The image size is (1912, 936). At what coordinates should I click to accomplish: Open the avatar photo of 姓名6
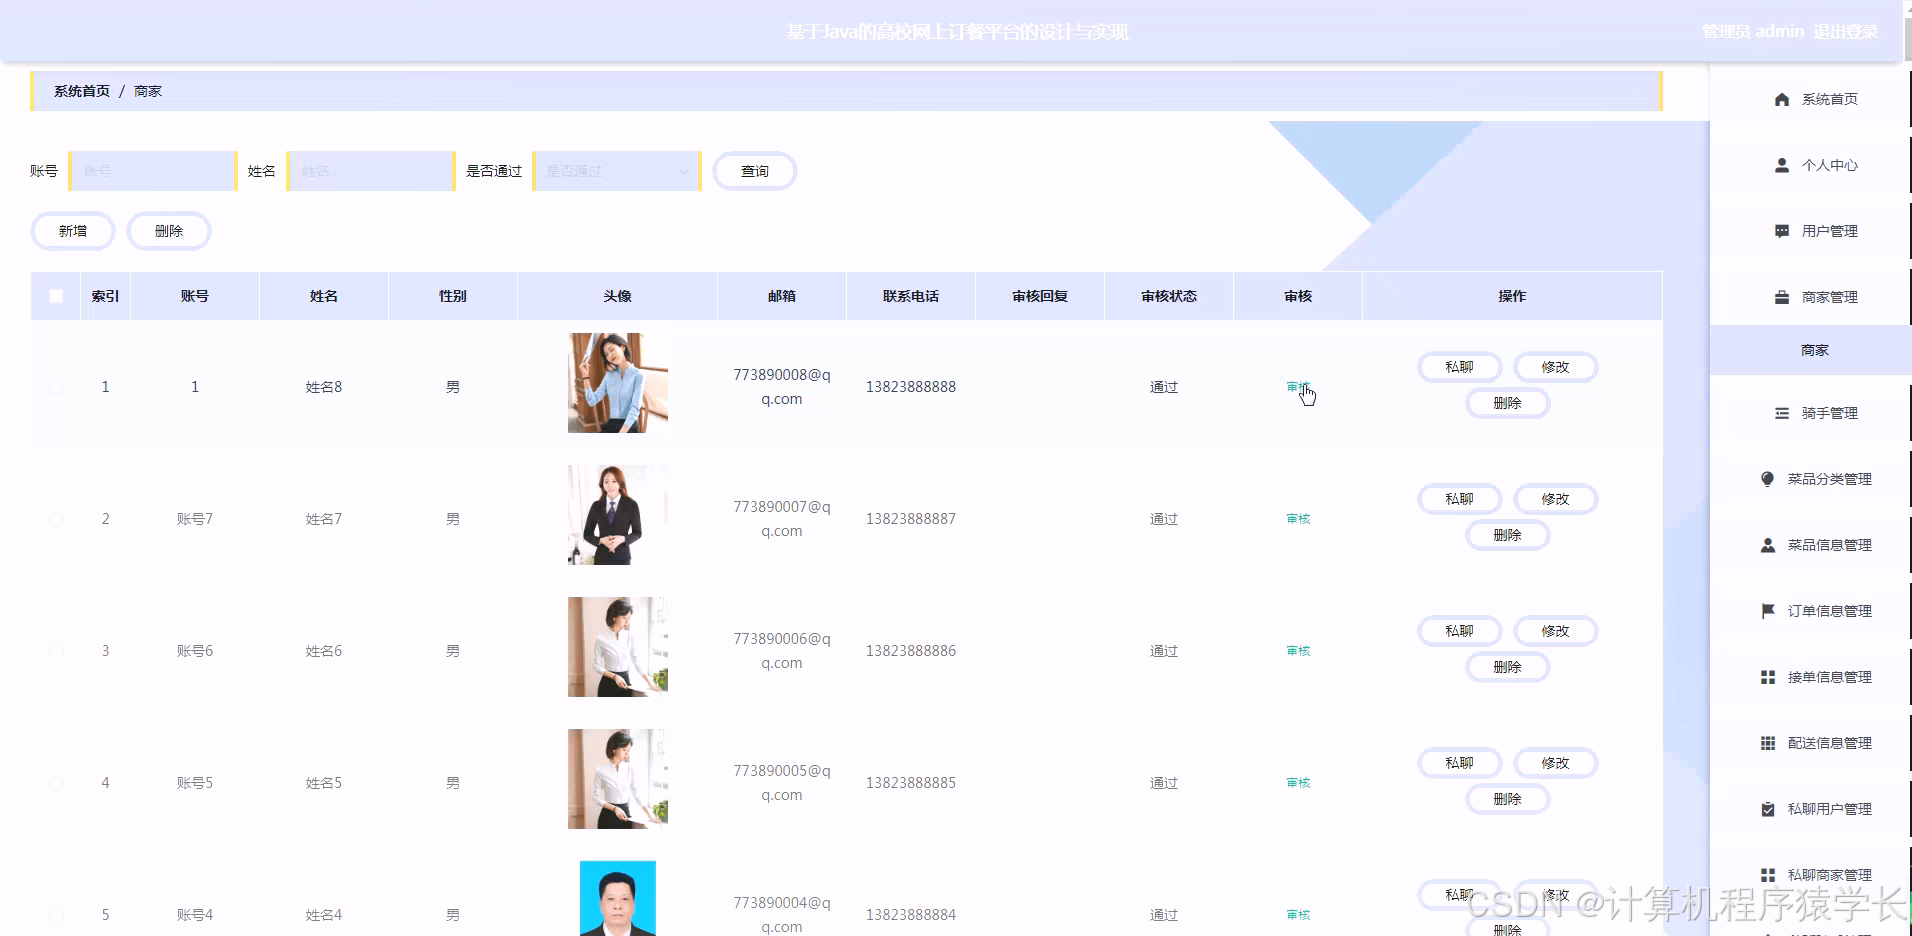[x=617, y=646]
